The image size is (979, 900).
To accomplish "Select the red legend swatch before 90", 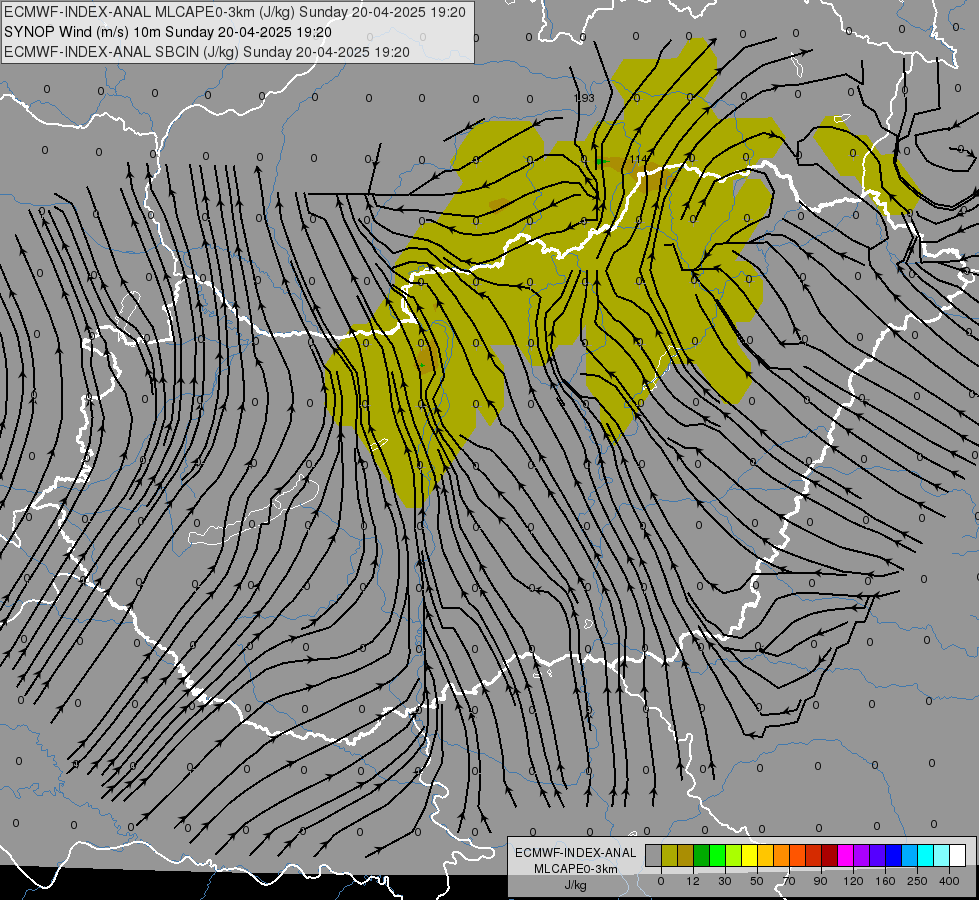I will pos(814,855).
